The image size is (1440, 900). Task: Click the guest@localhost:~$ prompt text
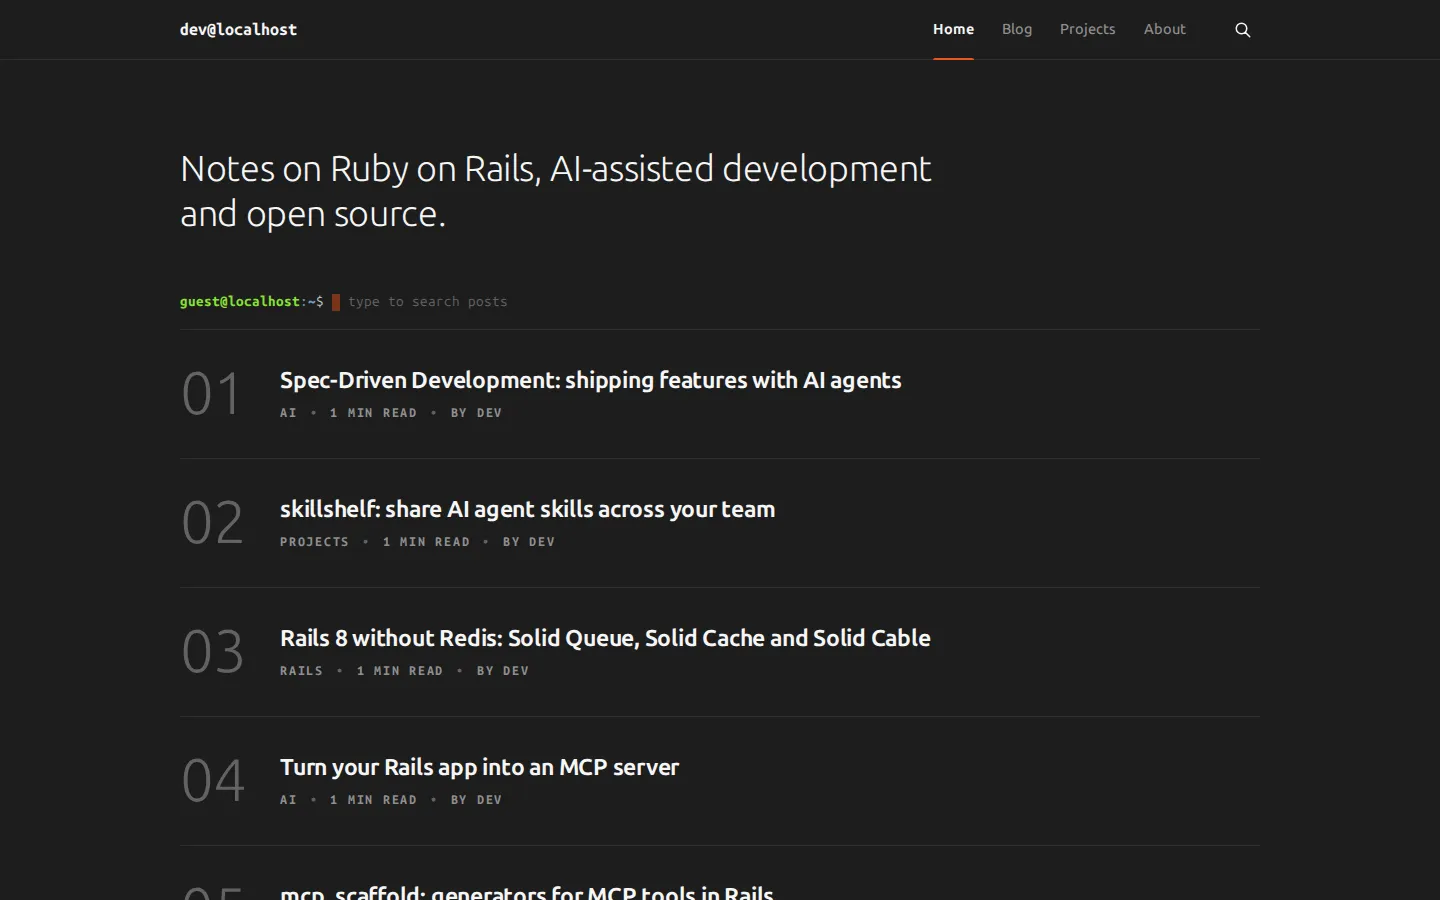(251, 301)
